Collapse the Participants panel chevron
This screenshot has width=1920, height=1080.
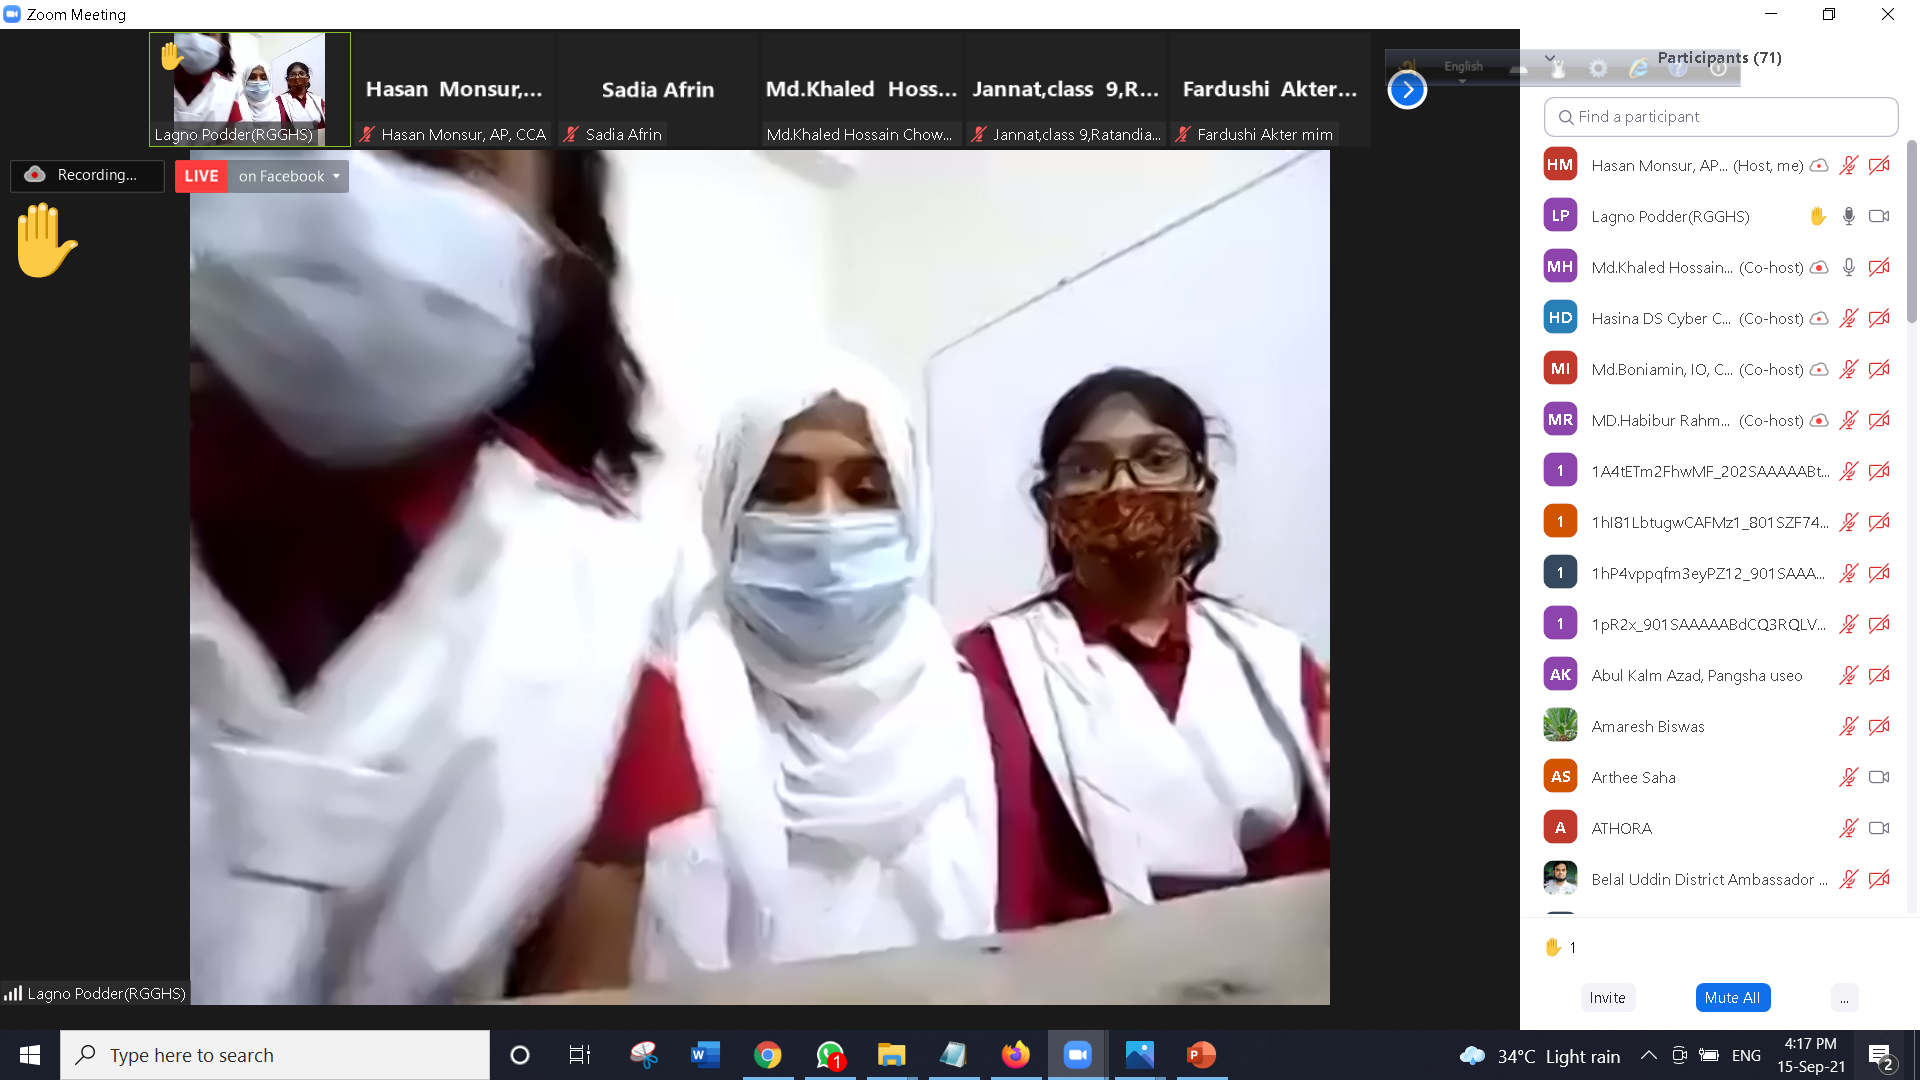click(x=1549, y=58)
